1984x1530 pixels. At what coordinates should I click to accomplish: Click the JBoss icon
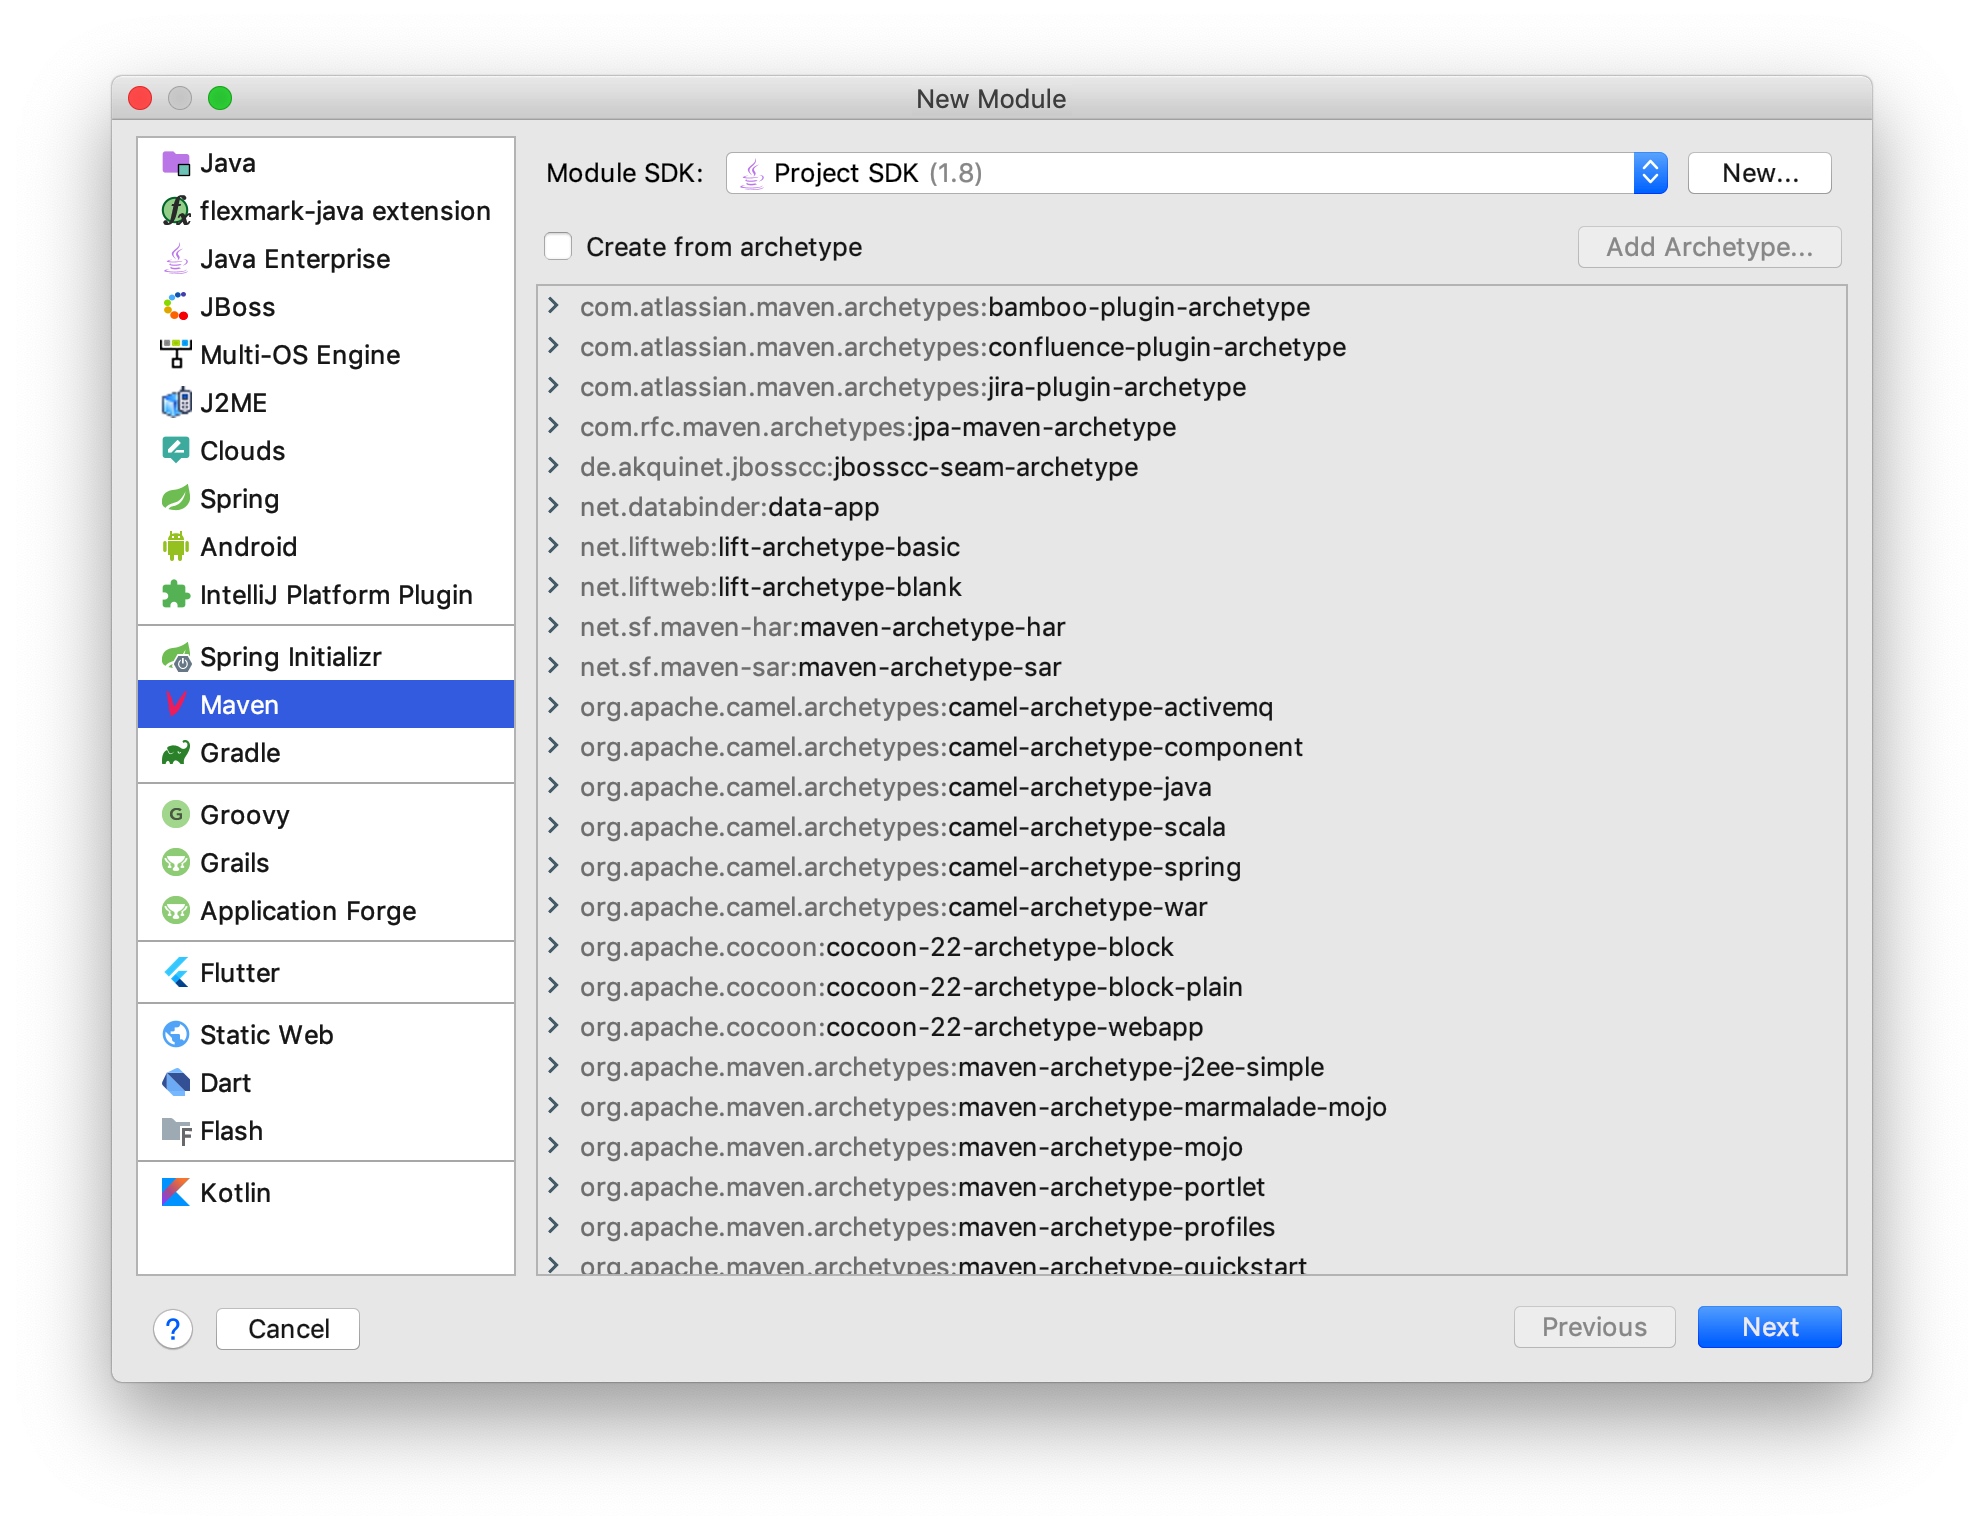(176, 306)
